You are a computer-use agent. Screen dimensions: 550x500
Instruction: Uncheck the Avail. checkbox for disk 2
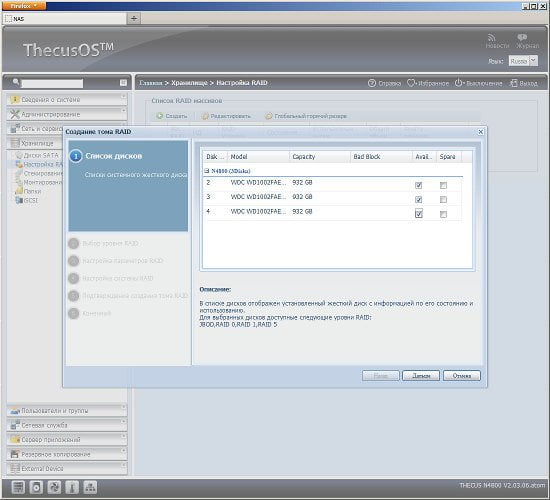(x=418, y=185)
